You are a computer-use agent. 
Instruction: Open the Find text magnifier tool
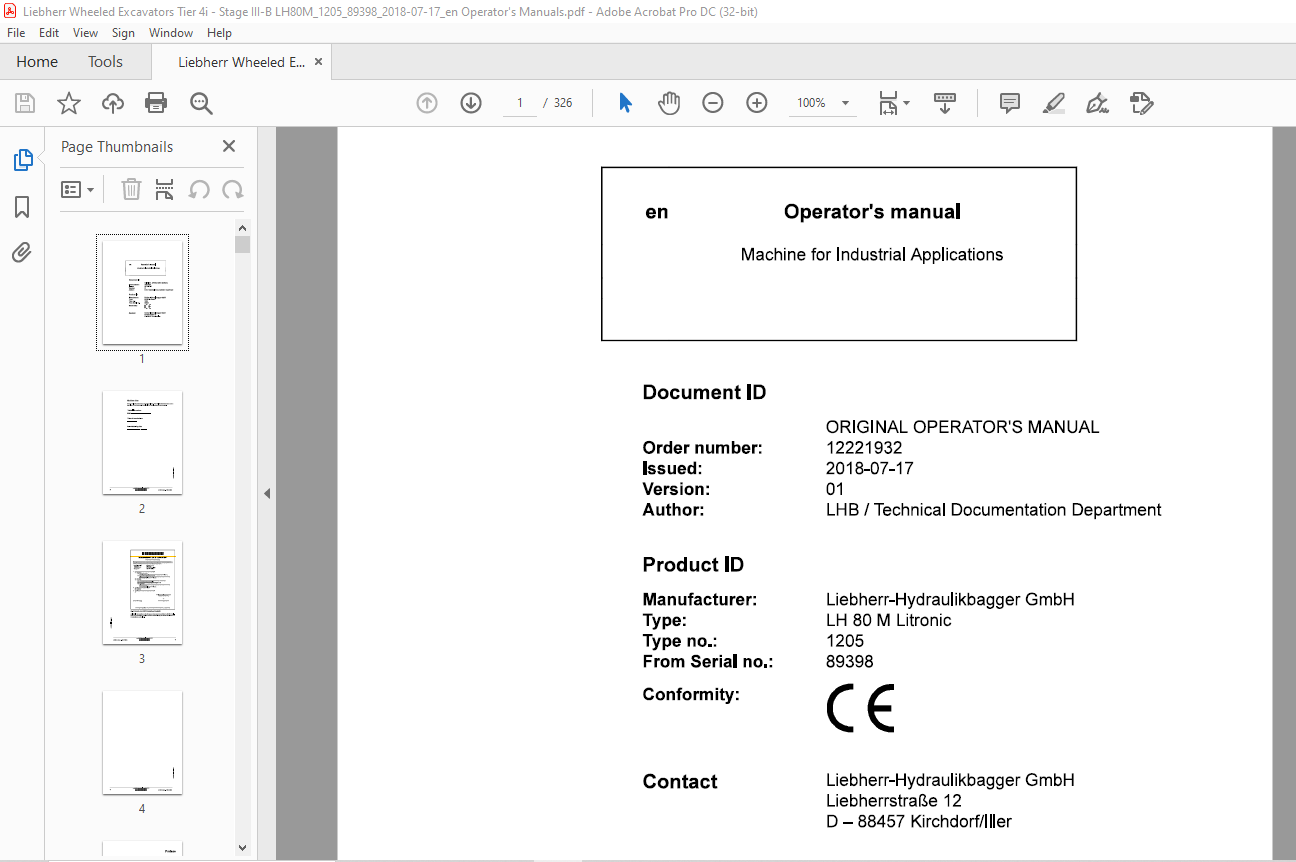[x=201, y=103]
